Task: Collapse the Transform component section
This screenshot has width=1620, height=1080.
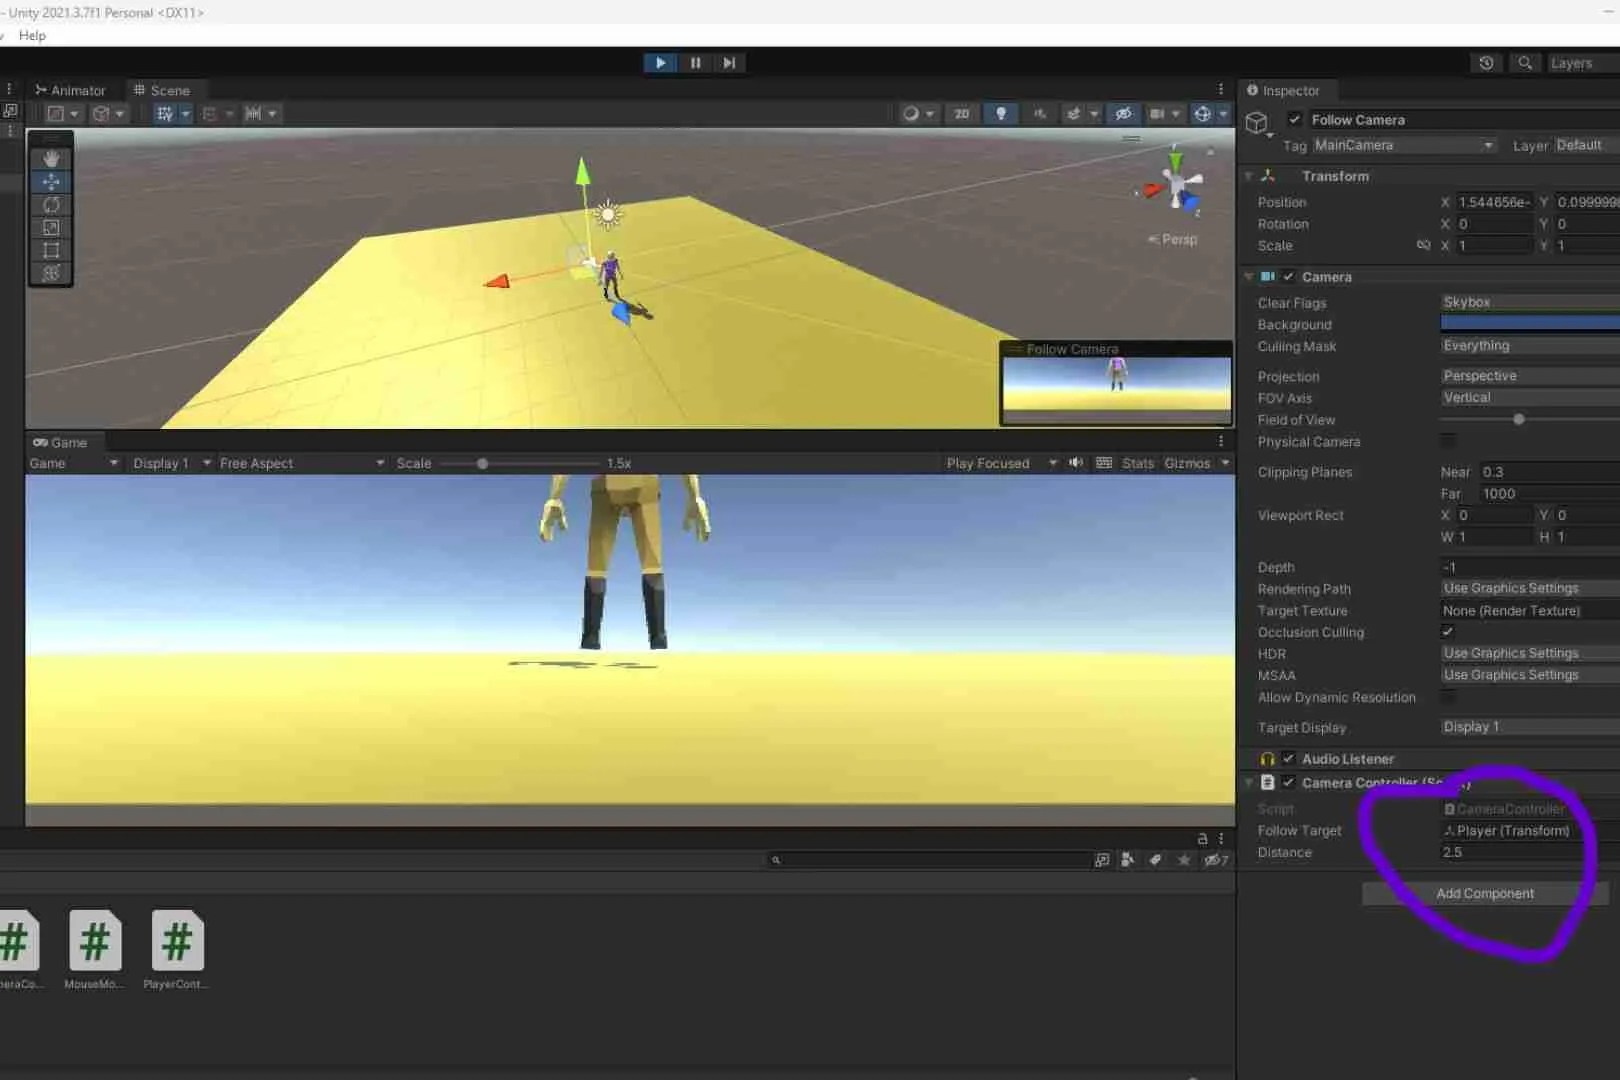Action: pyautogui.click(x=1248, y=176)
